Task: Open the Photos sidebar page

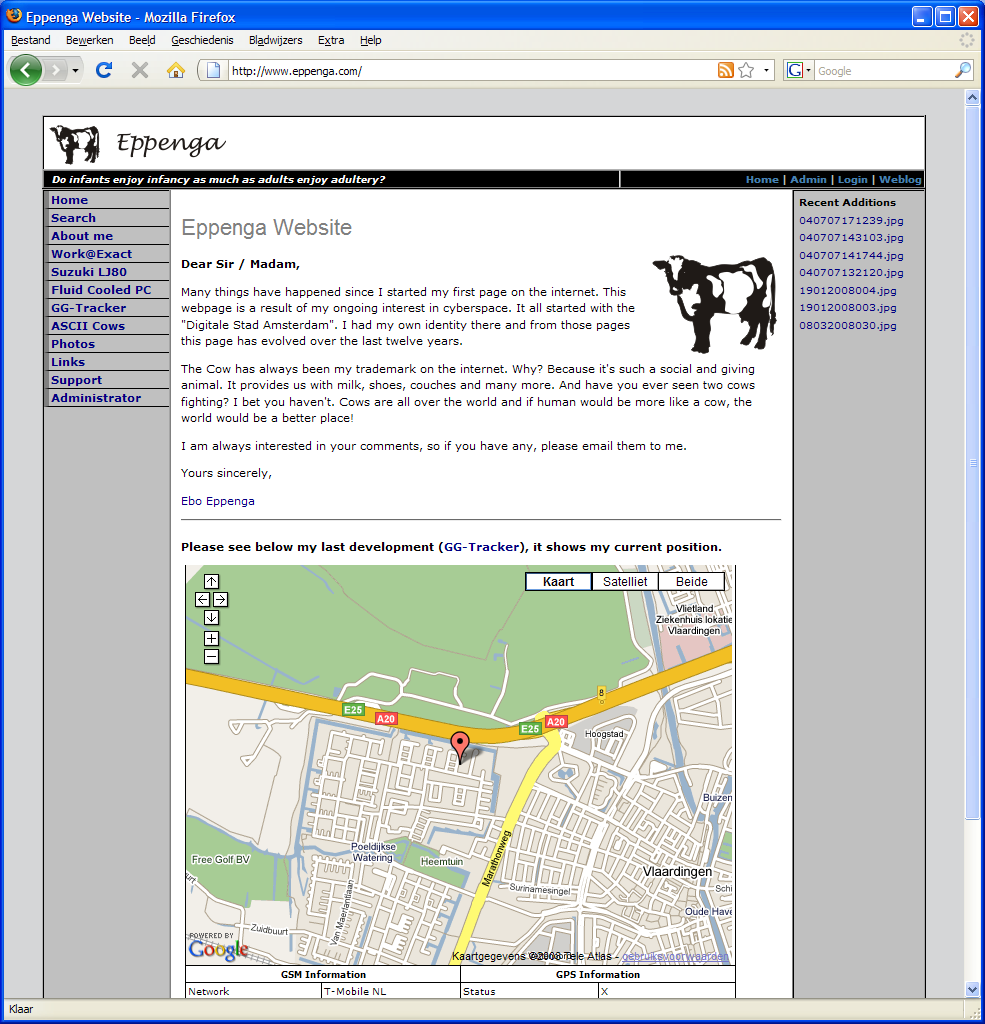Action: 73,344
